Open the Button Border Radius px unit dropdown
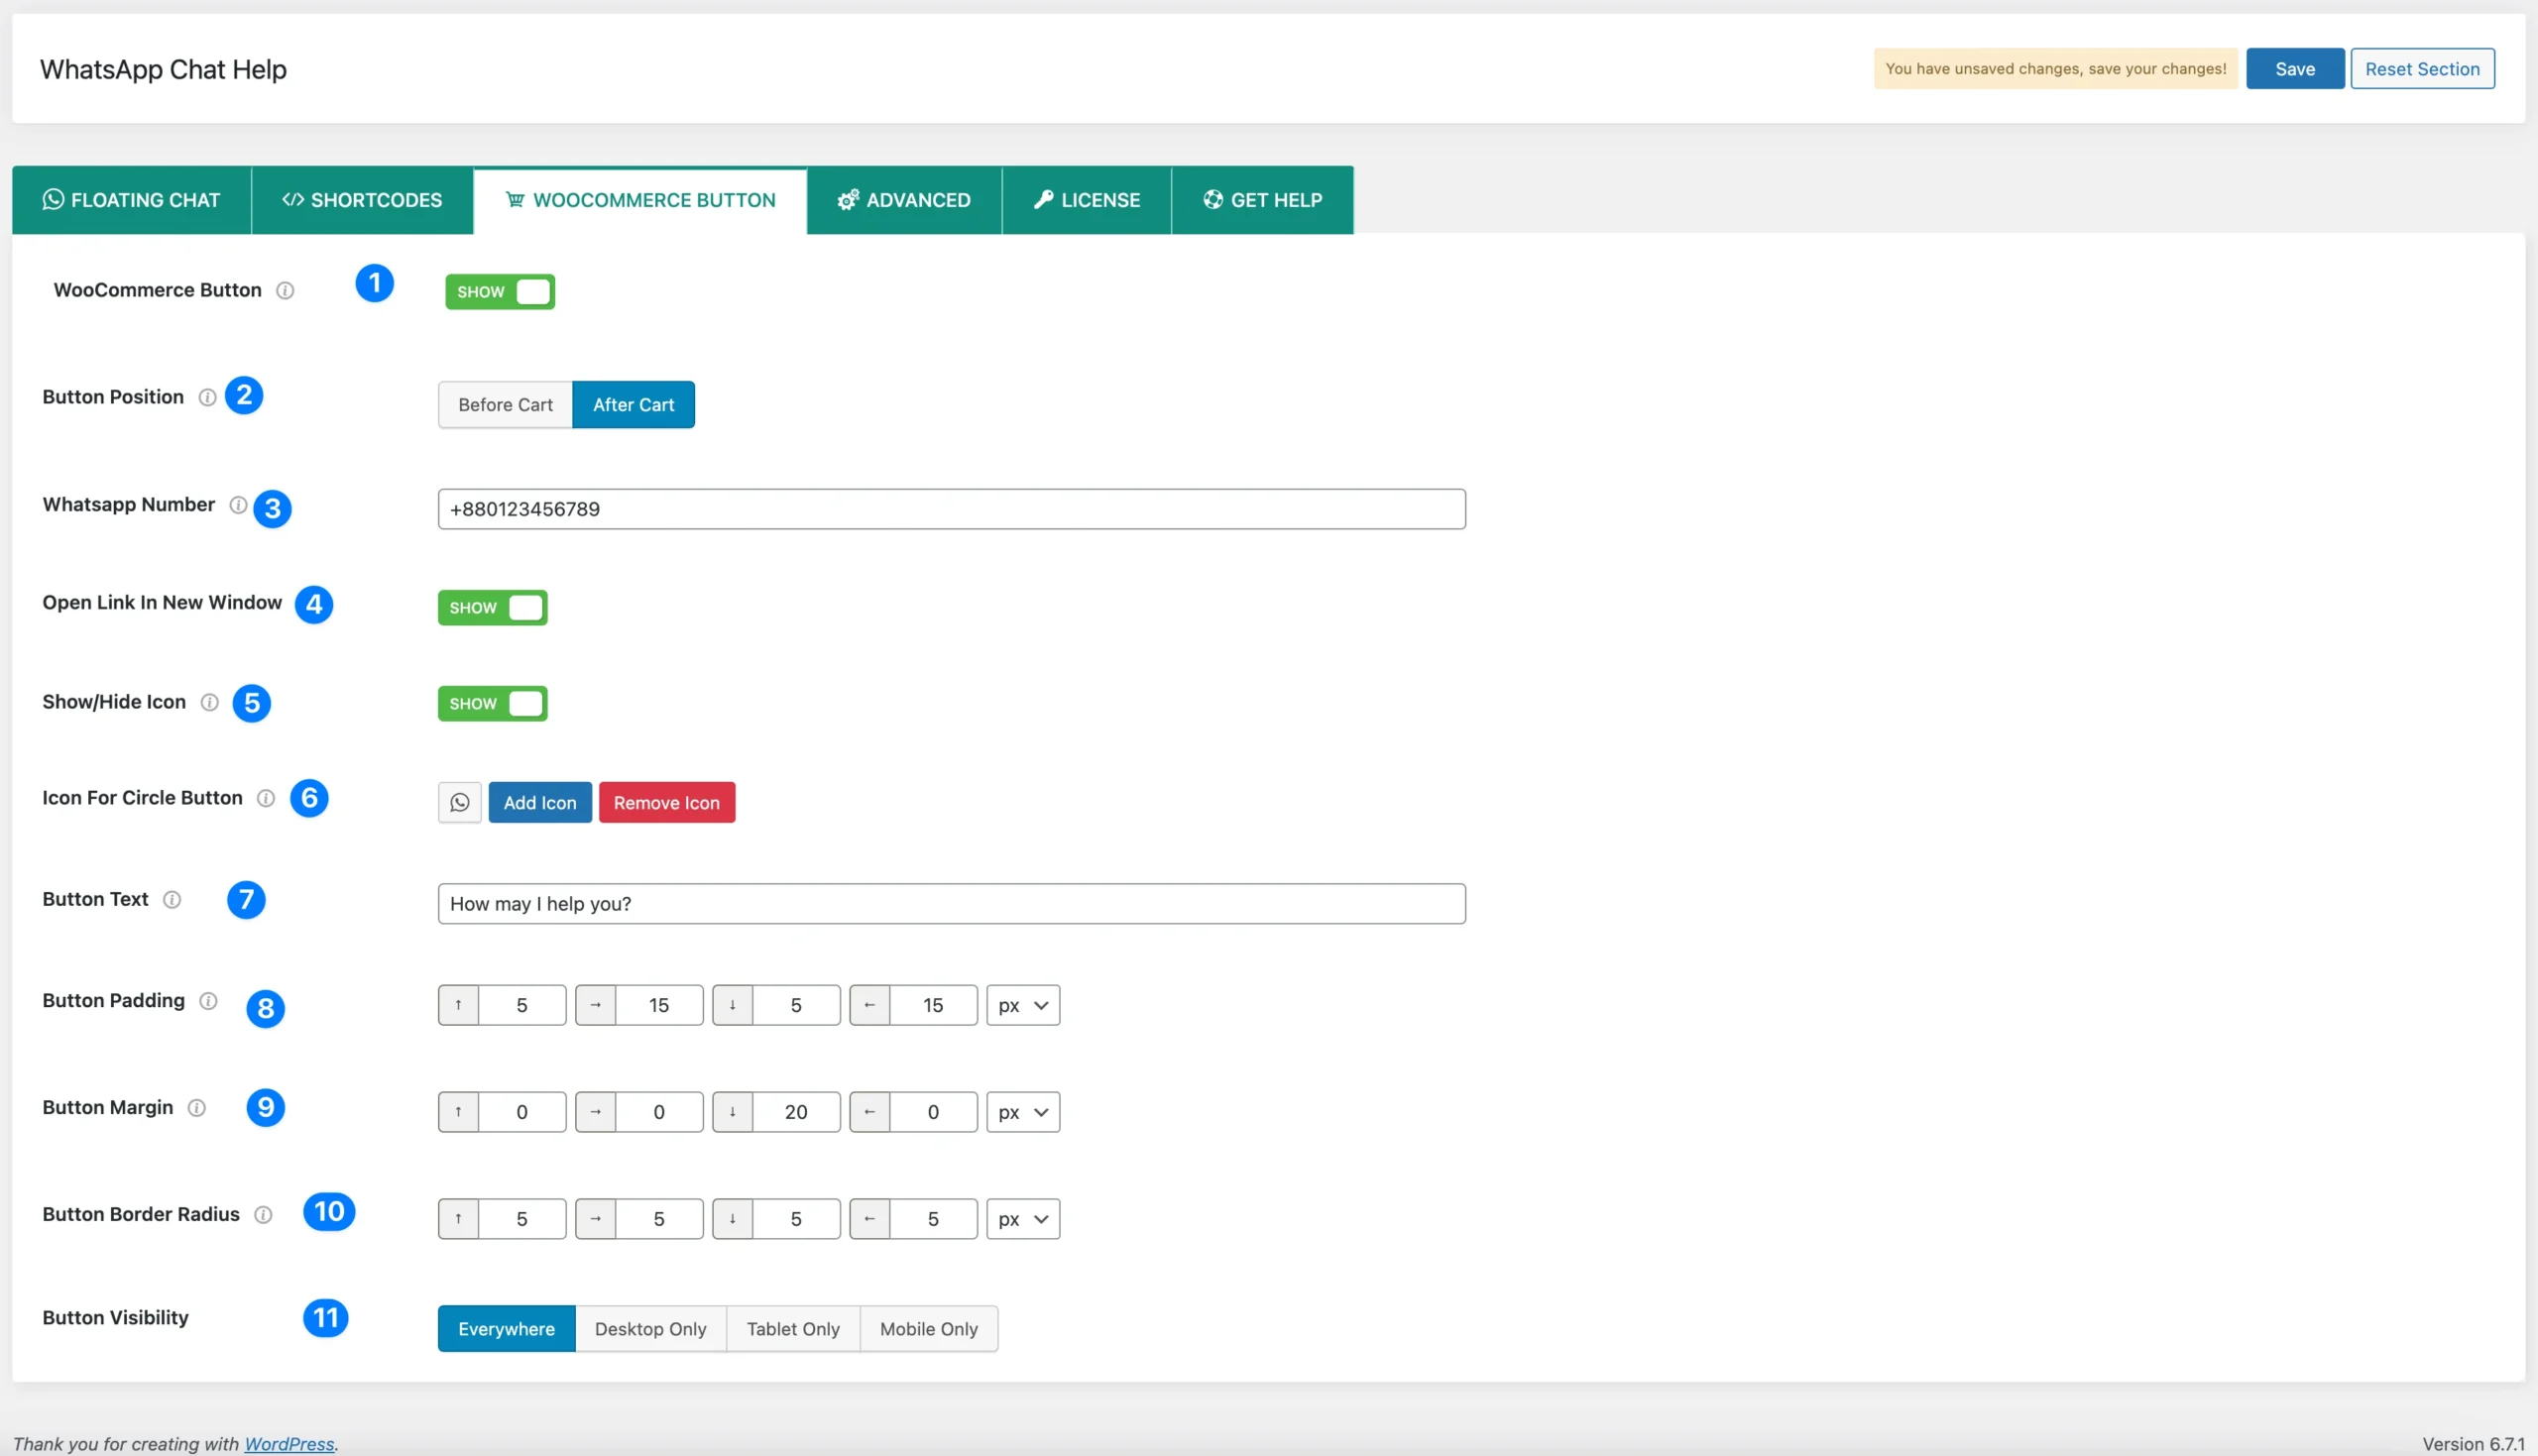 click(x=1023, y=1219)
